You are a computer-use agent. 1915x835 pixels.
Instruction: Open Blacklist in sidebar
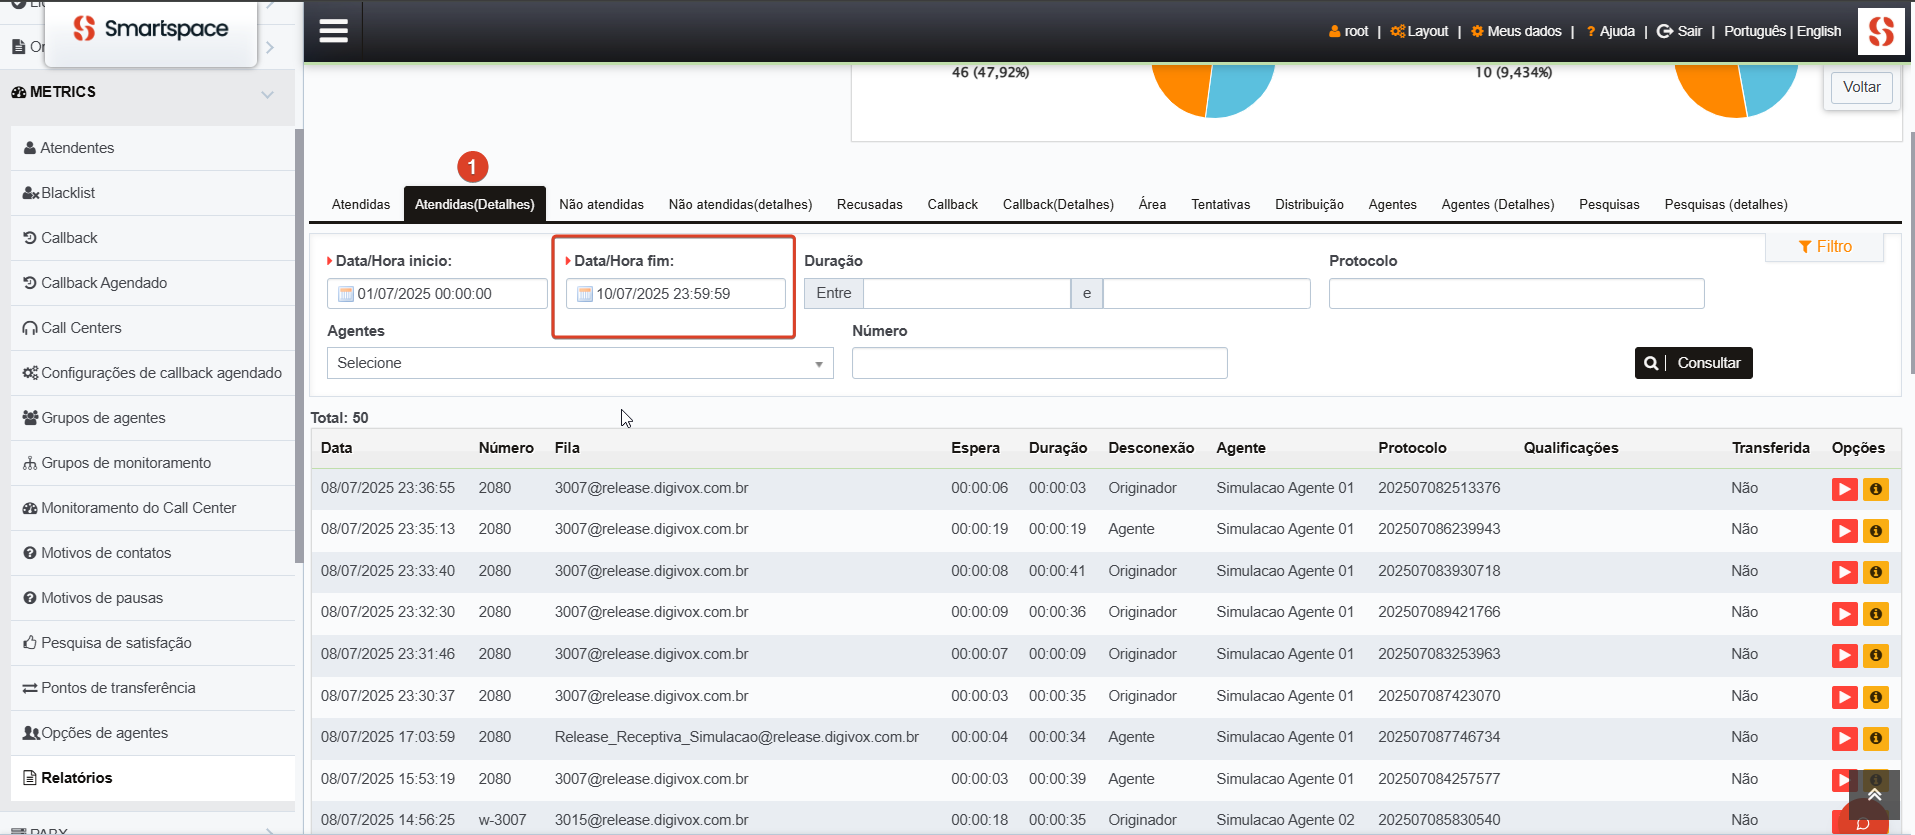[153, 193]
